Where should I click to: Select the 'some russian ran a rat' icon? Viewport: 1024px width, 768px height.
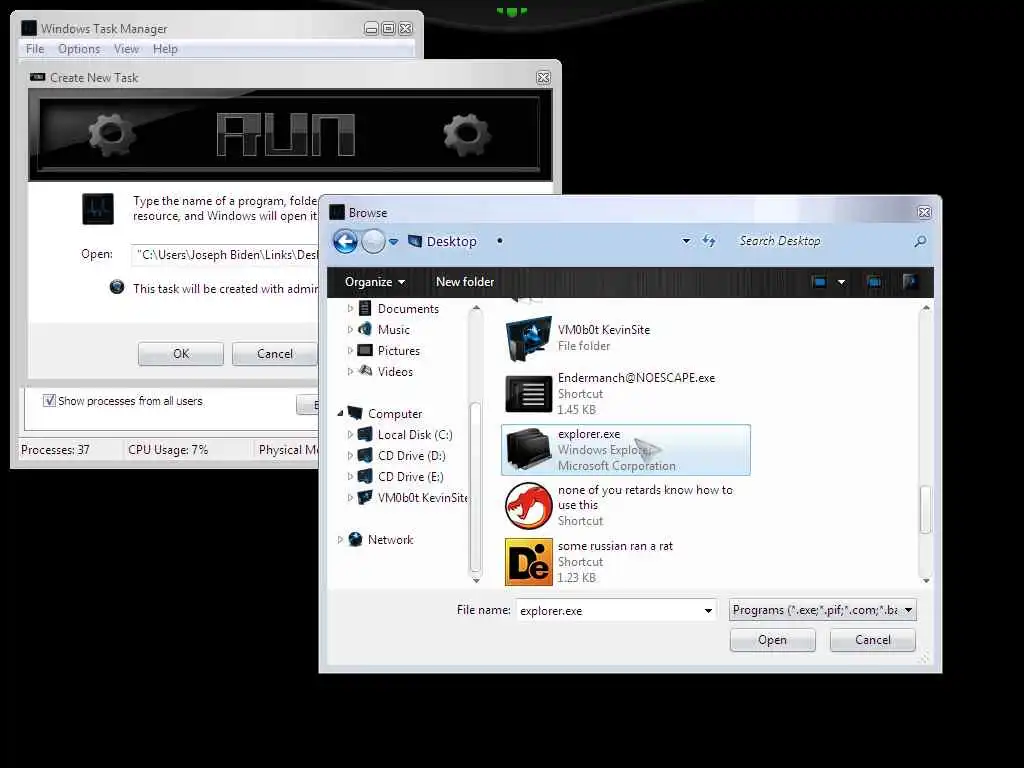point(528,562)
